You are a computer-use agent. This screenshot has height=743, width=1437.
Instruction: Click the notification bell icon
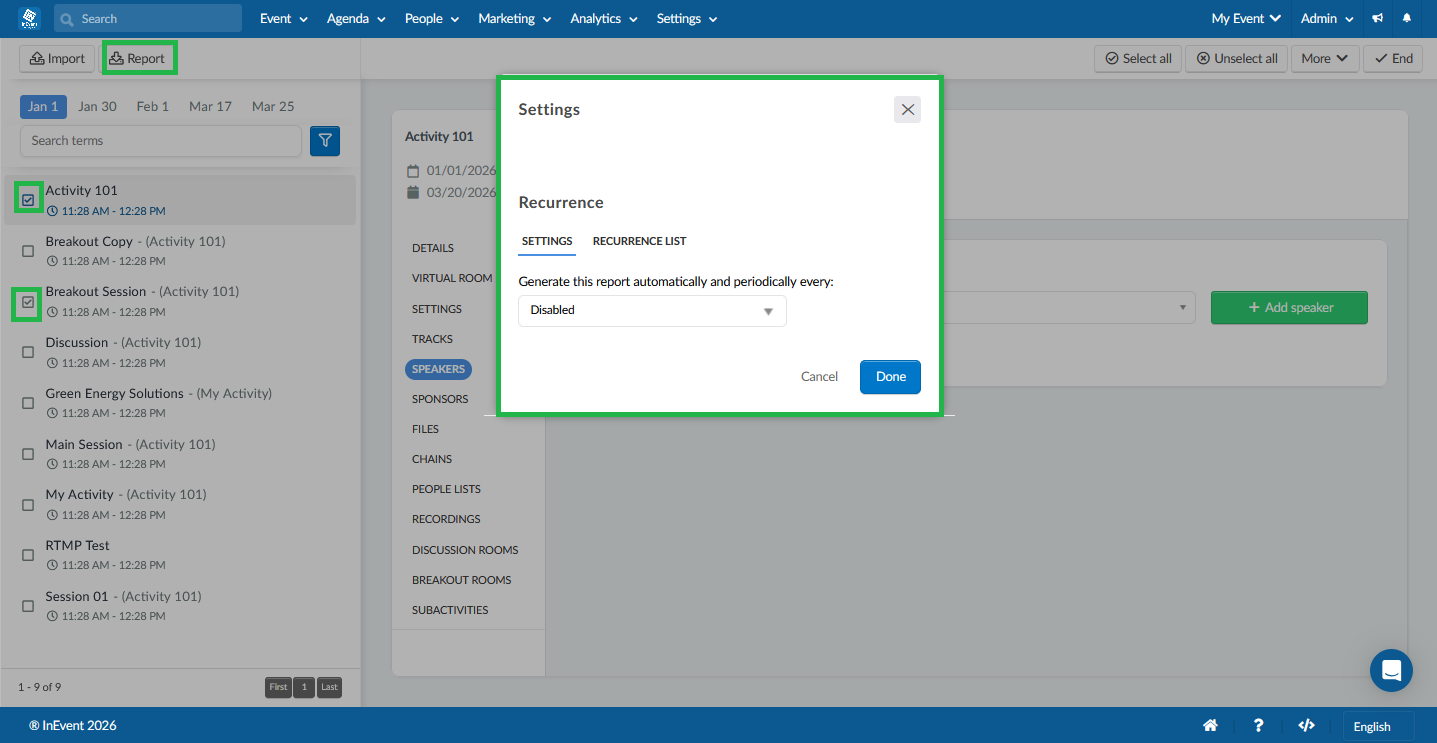tap(1407, 18)
